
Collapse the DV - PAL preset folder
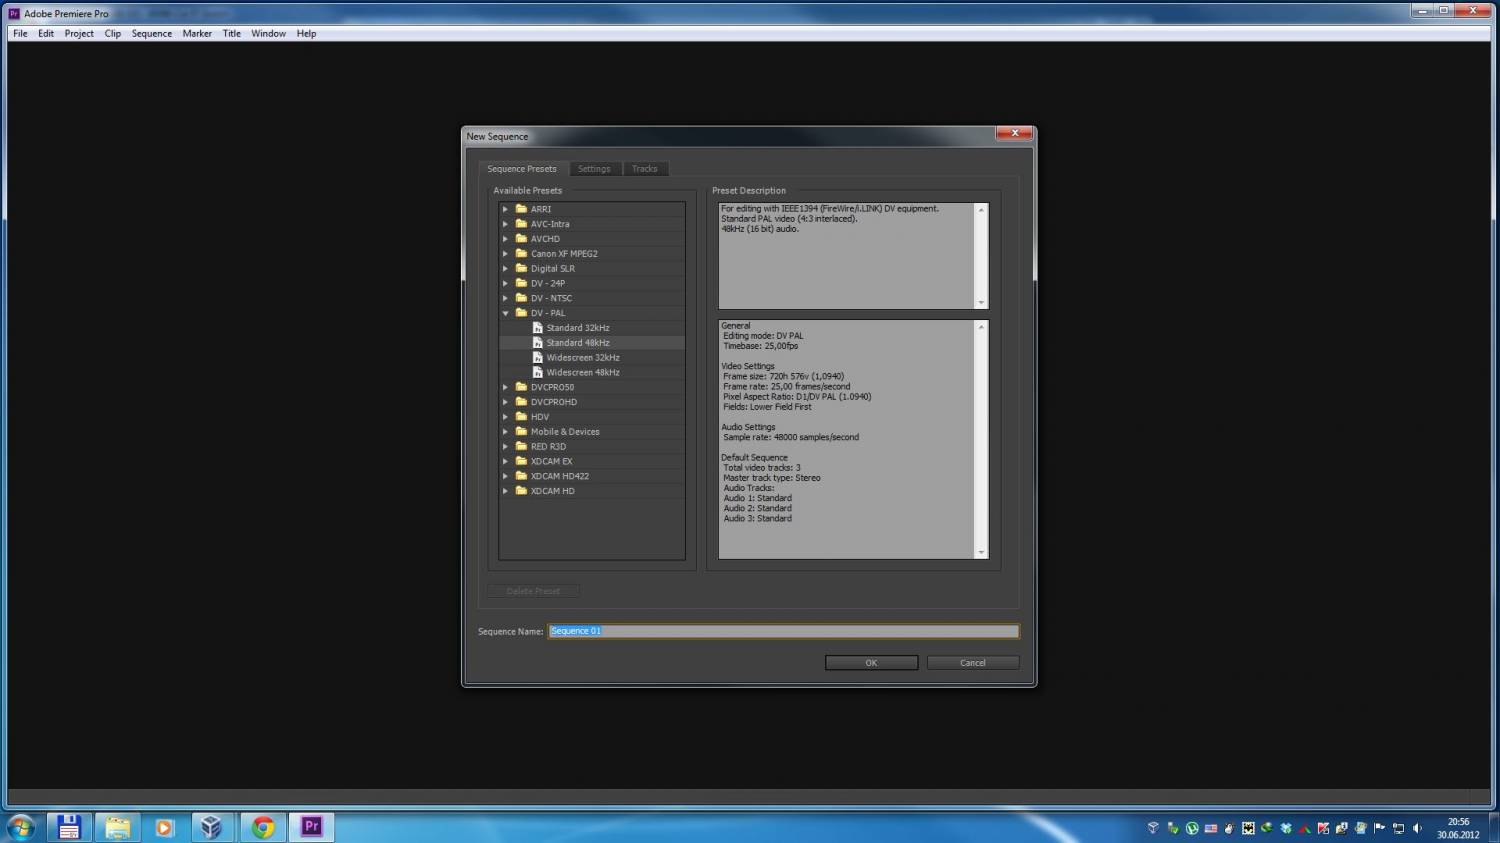pos(505,313)
